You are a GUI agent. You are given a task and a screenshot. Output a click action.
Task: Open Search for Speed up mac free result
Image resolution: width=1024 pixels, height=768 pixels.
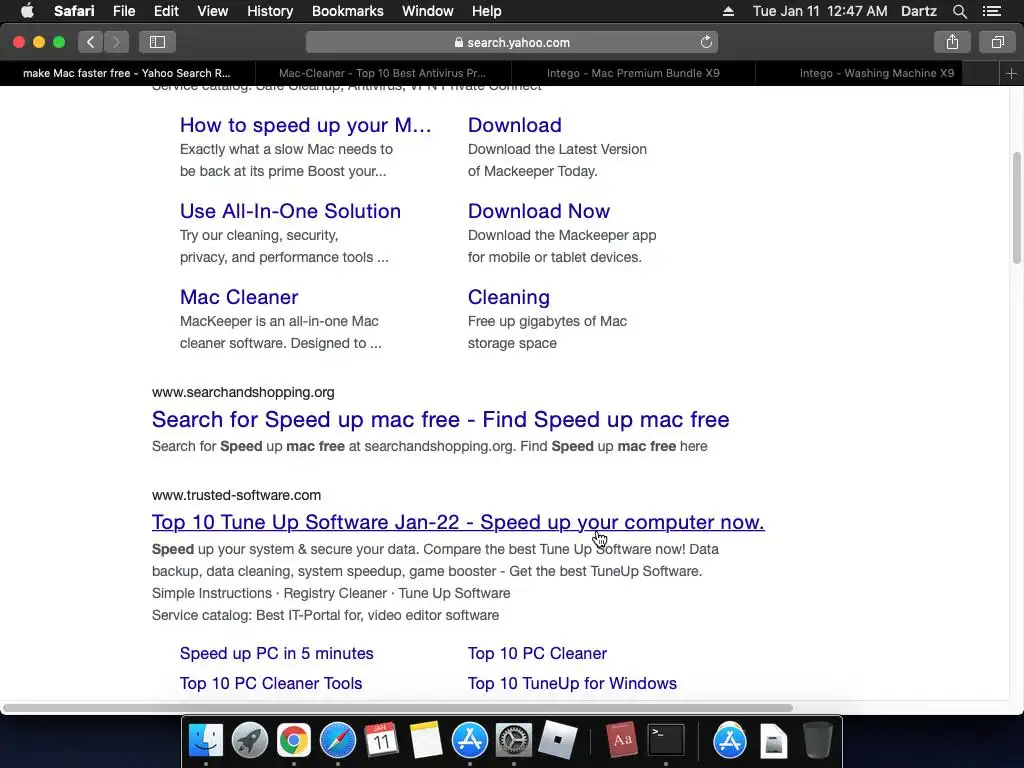click(440, 419)
